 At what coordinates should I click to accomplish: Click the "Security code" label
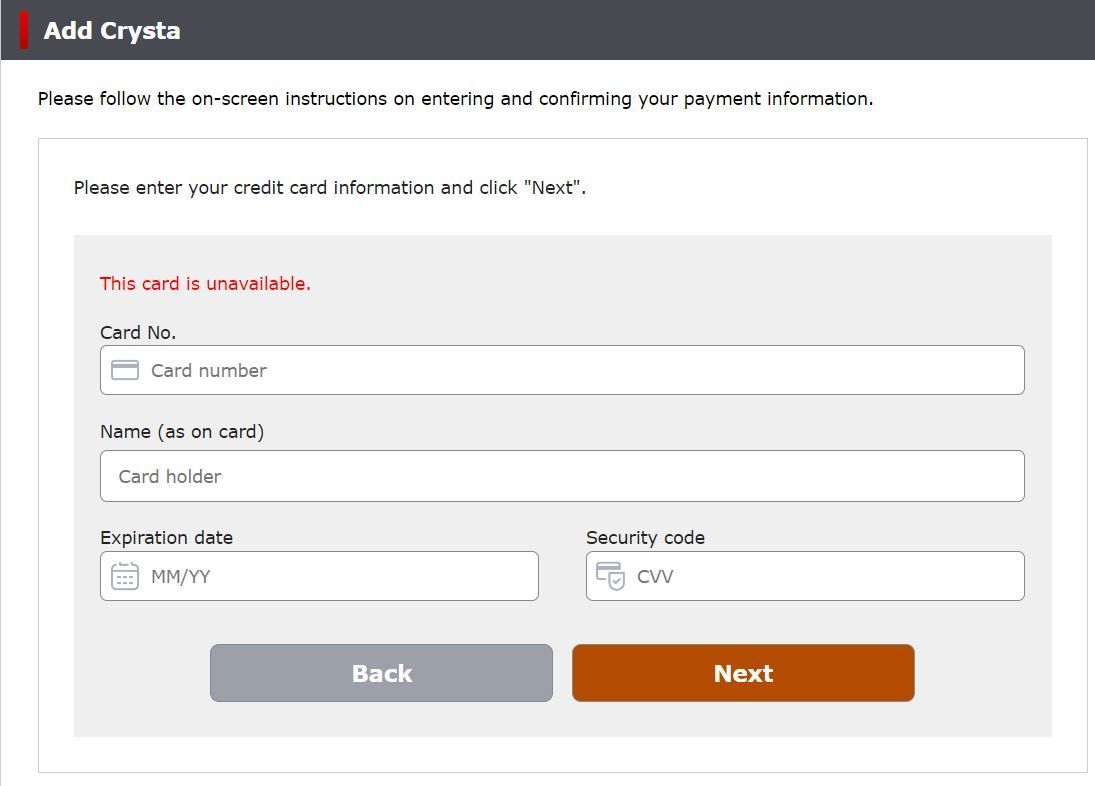pyautogui.click(x=645, y=538)
